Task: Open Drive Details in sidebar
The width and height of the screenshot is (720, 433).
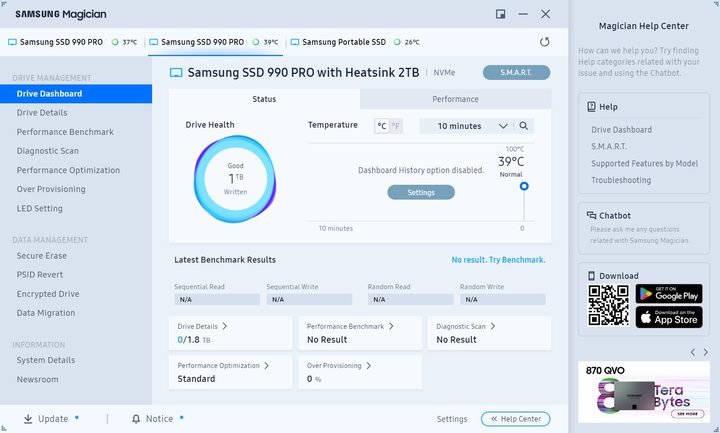Action: coord(42,113)
